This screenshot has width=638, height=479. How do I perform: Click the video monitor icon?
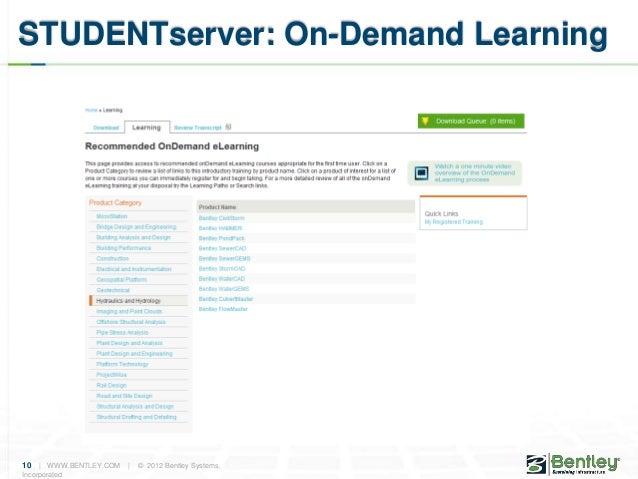(x=422, y=173)
